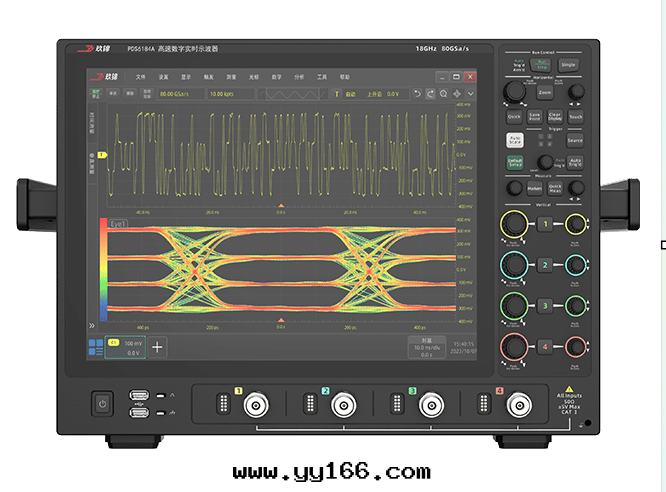This screenshot has height=492, width=666.
Task: Click the undo arrow icon in toolbar
Action: 416,94
